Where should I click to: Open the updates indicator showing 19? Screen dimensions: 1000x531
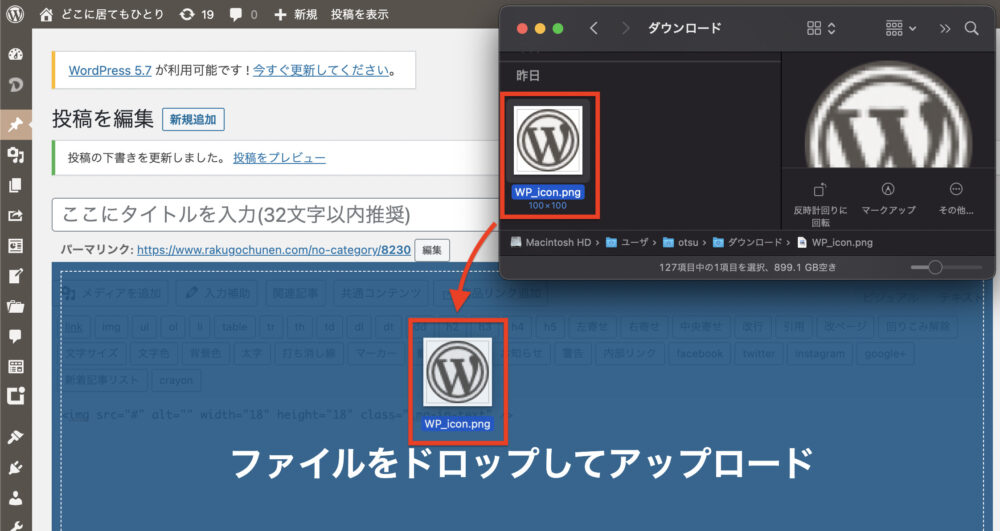point(196,14)
